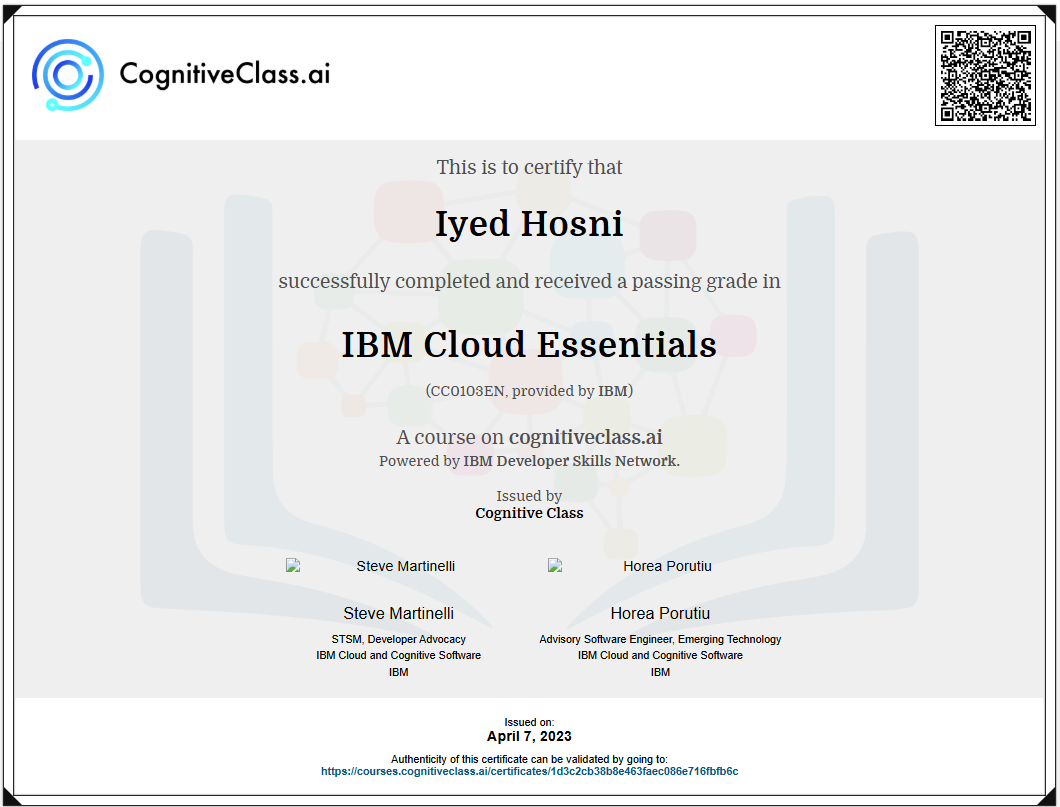Image resolution: width=1060 pixels, height=807 pixels.
Task: Click the 'Issued on:' label
Action: (529, 722)
